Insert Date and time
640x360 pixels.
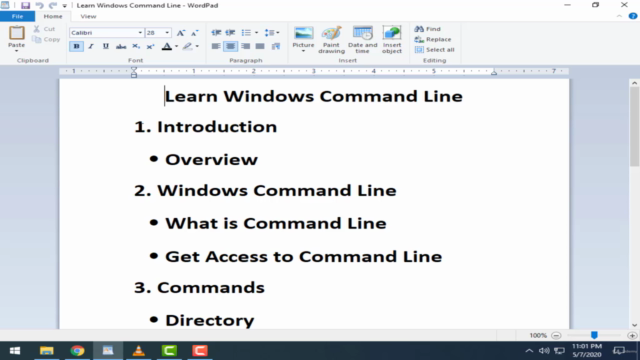[x=362, y=40]
